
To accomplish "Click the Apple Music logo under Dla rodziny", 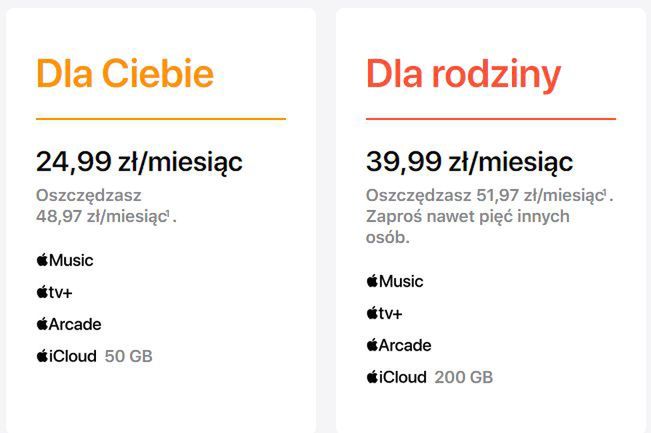I will coord(395,281).
